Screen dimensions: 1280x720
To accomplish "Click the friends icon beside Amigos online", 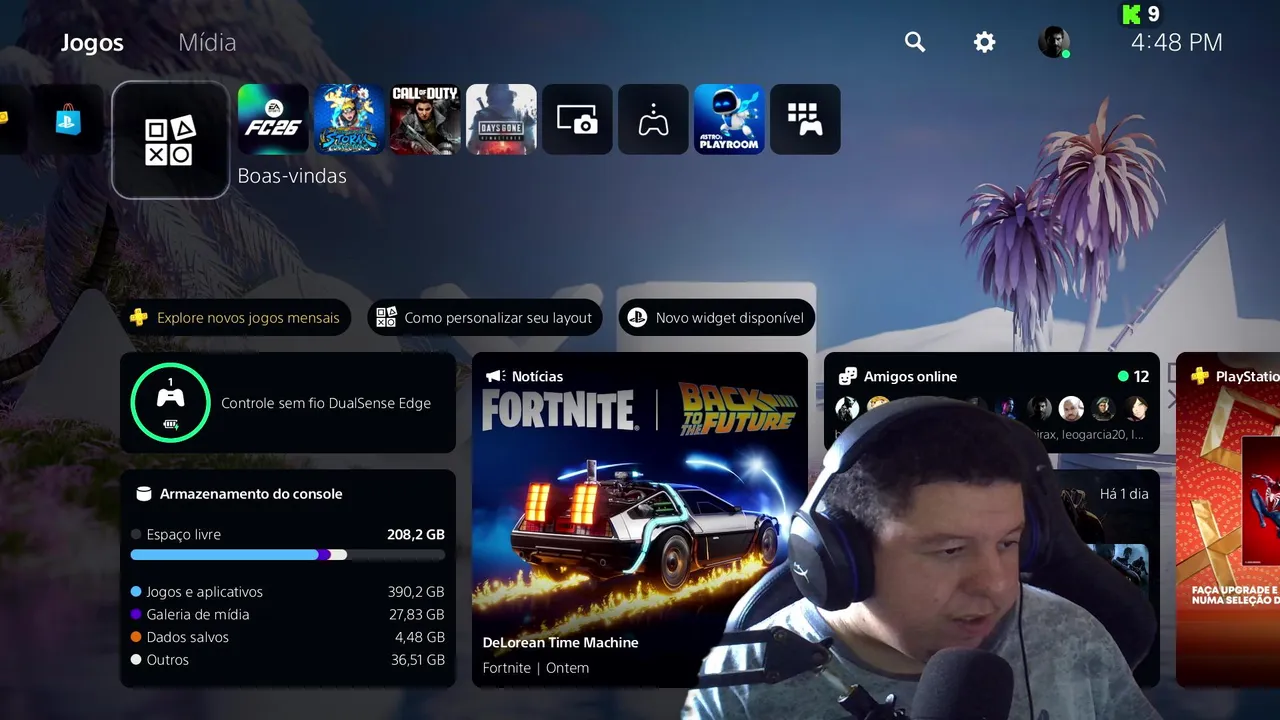I will click(x=847, y=377).
